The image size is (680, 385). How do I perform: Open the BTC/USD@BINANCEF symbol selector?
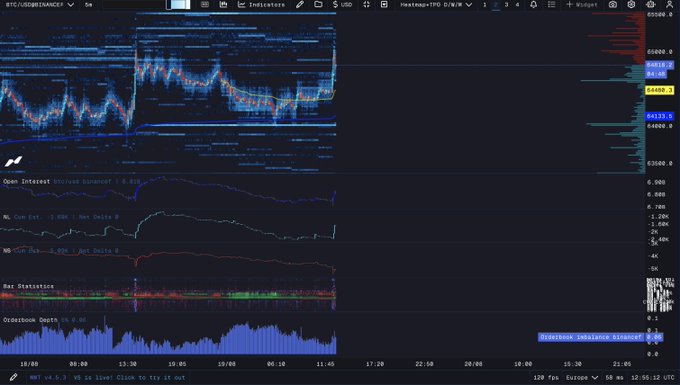coord(39,4)
